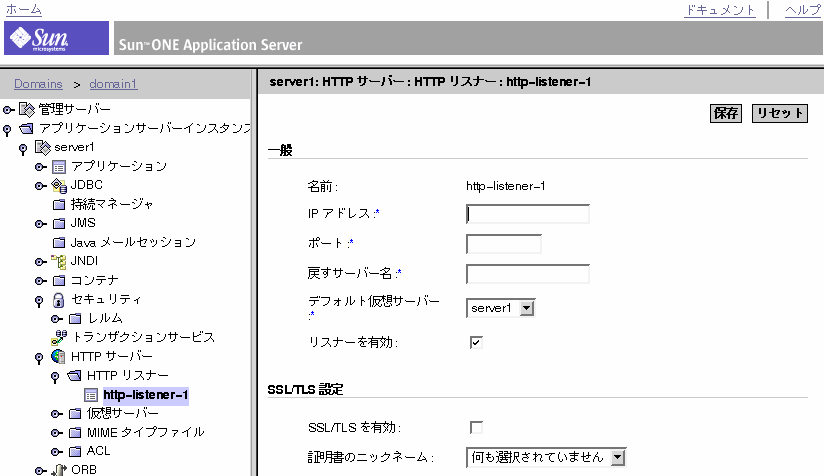
Task: Collapse the server1 tree node
Action: [x=23, y=149]
